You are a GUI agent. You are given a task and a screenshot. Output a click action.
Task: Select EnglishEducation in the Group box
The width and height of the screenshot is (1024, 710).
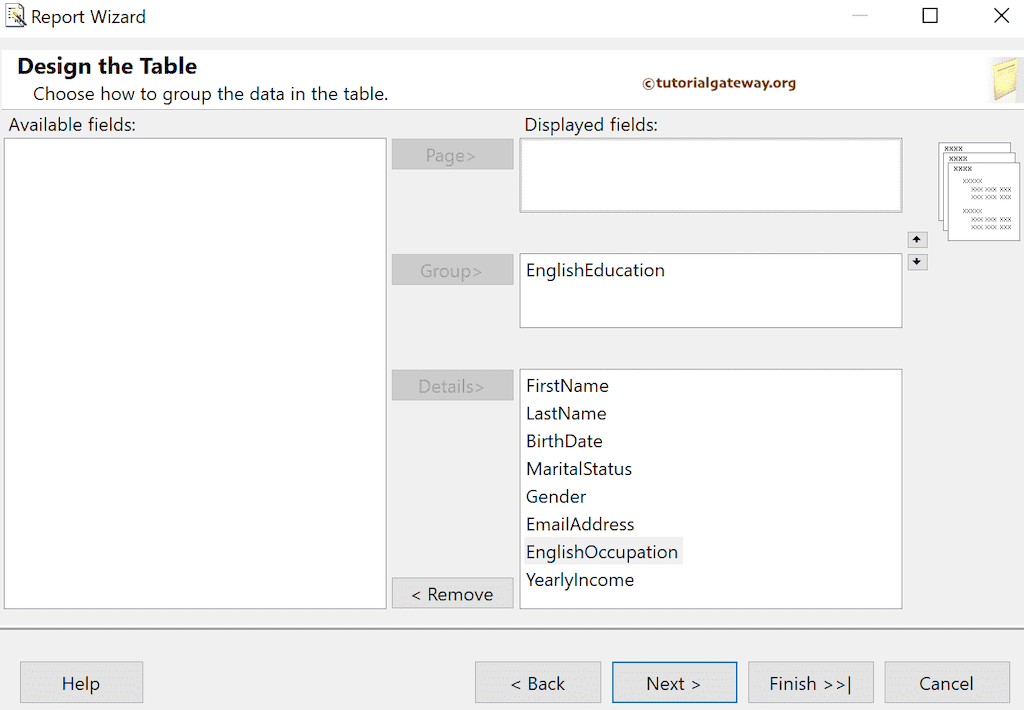[595, 270]
